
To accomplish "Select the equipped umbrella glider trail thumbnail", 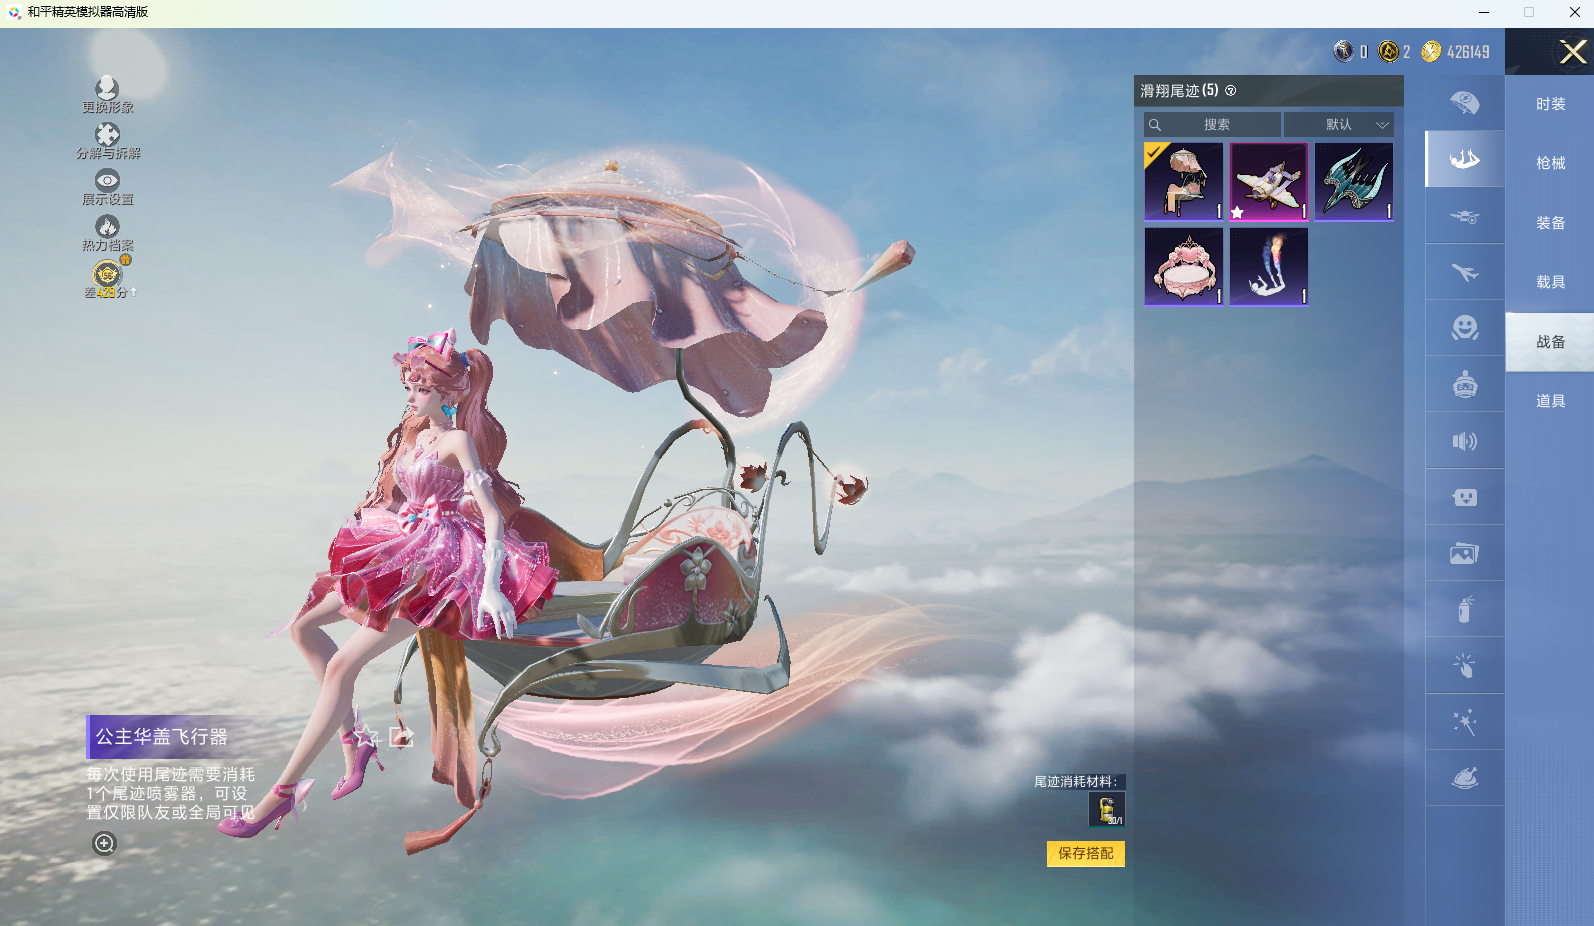I will [x=1184, y=181].
